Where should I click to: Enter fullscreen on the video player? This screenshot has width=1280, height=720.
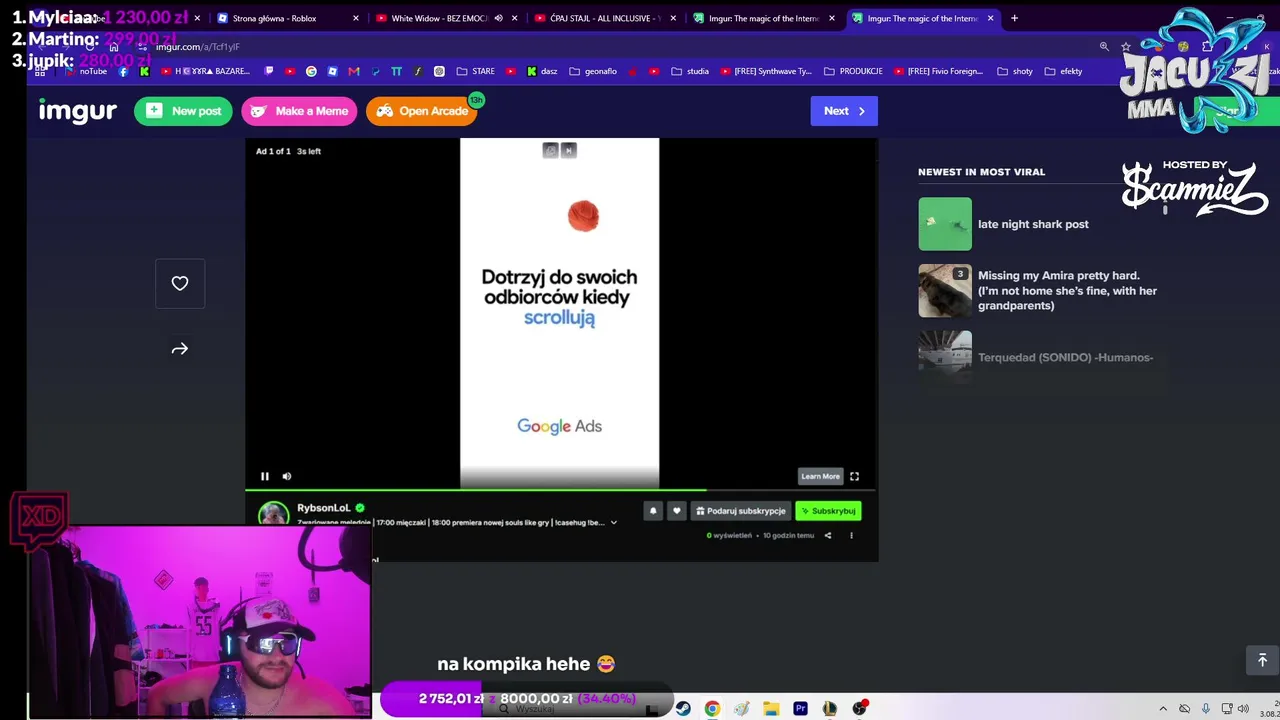coord(854,476)
